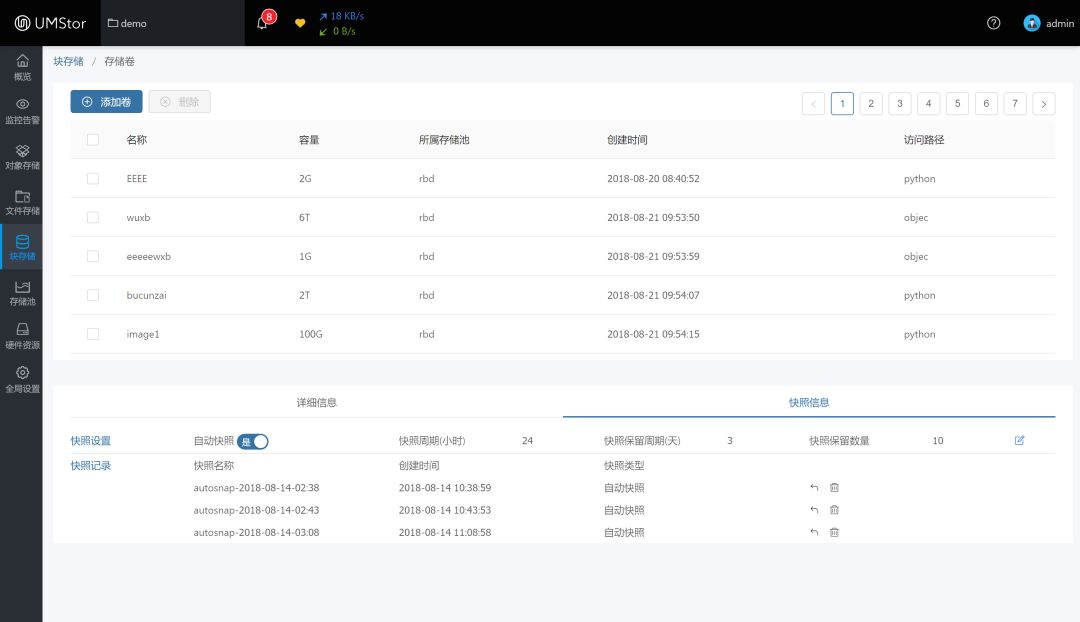Delete snapshot autosnap-2018-08-14-02:43
The height and width of the screenshot is (622, 1080).
(834, 510)
